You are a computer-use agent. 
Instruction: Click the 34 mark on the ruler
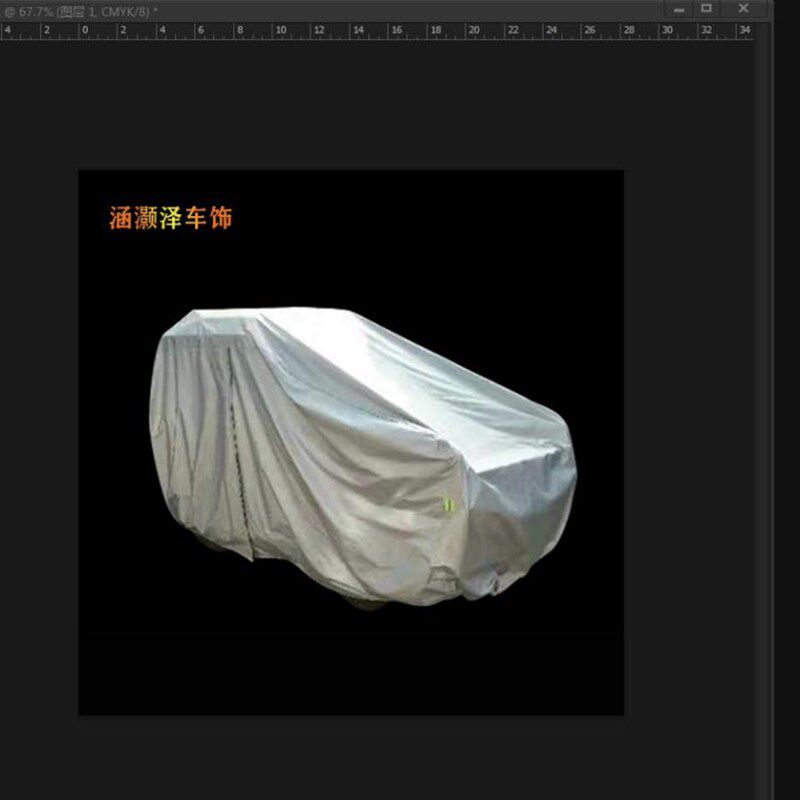[x=744, y=30]
